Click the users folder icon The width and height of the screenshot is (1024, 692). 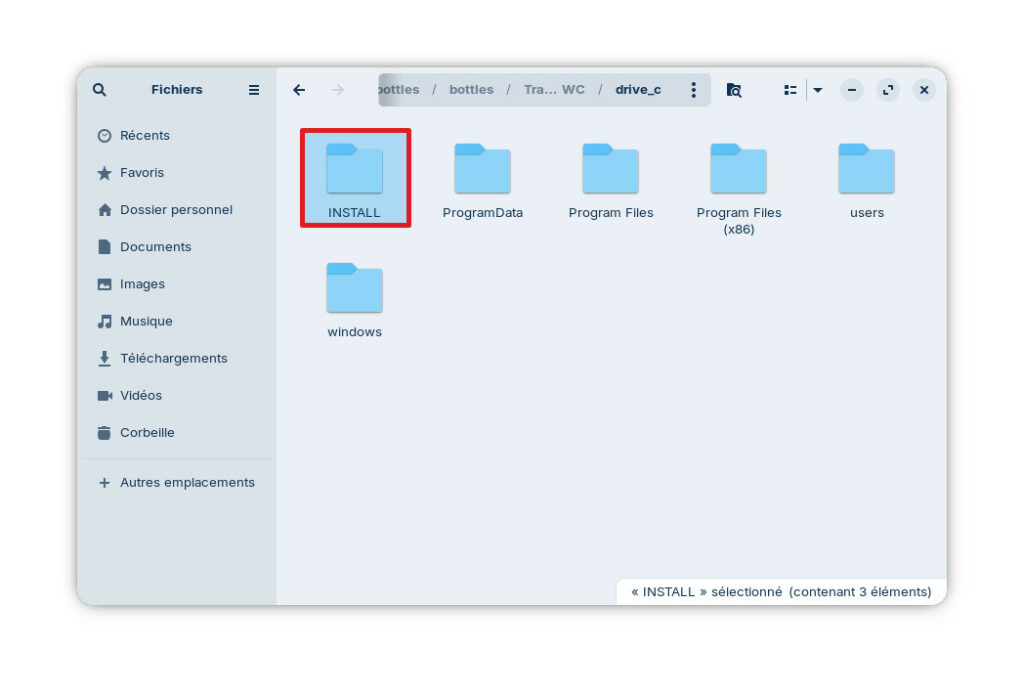[x=866, y=170]
